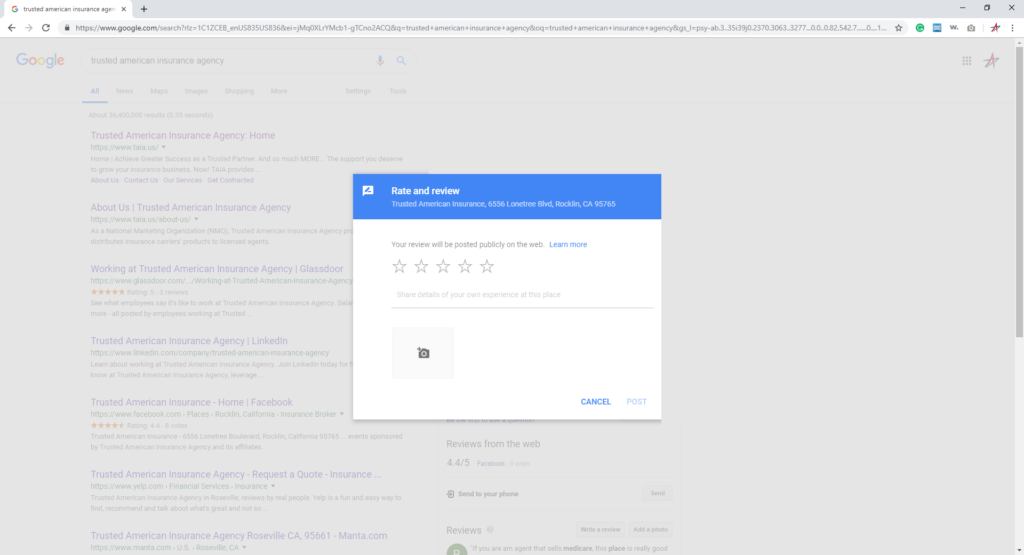This screenshot has width=1024, height=555.
Task: Click the browser forward arrow
Action: [x=28, y=27]
